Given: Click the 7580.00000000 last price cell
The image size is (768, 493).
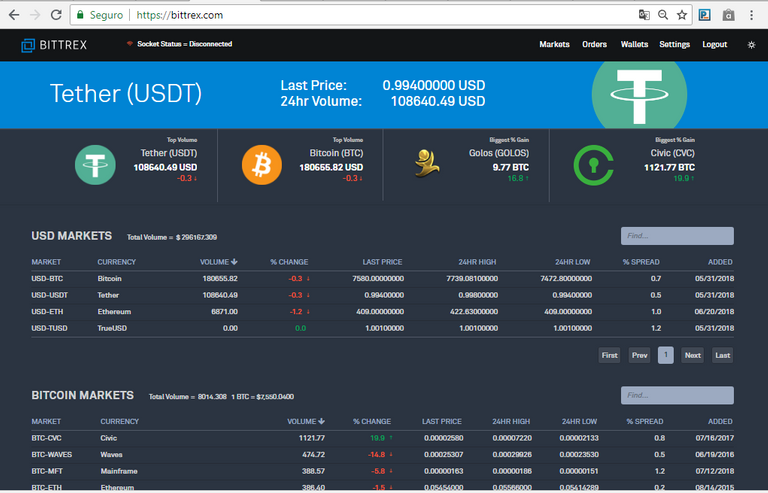Looking at the screenshot, I should click(x=378, y=279).
